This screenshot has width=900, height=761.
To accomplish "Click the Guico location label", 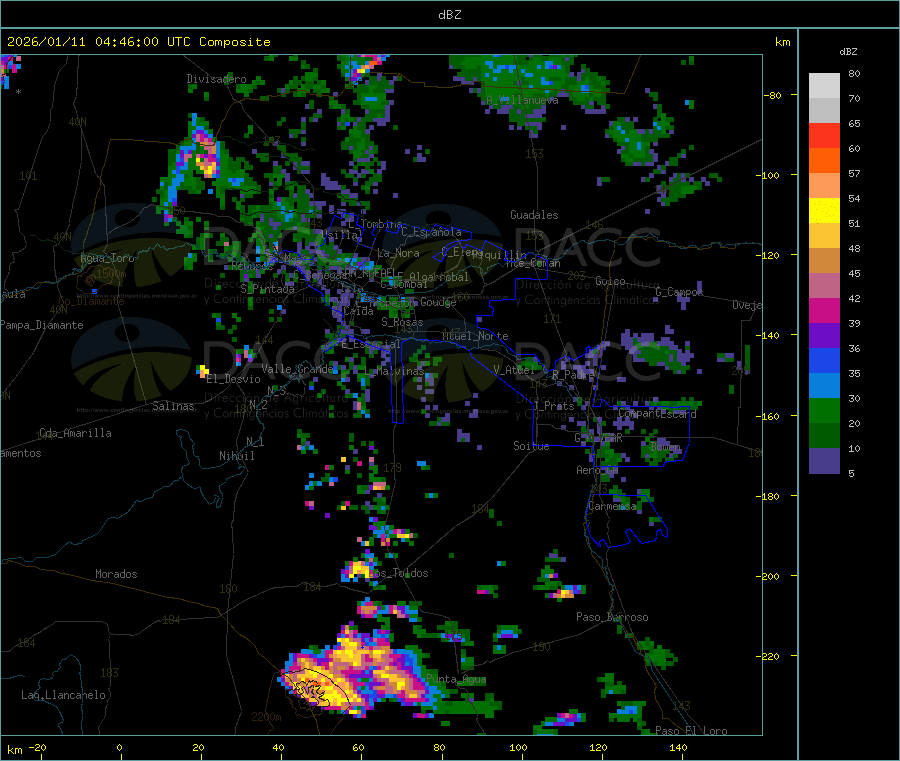I will coord(610,281).
